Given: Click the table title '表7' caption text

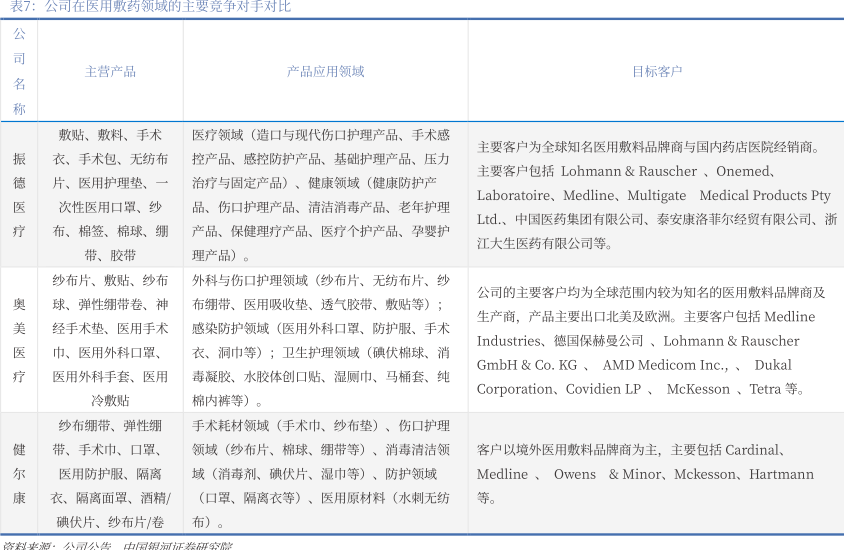Looking at the screenshot, I should click(150, 7).
